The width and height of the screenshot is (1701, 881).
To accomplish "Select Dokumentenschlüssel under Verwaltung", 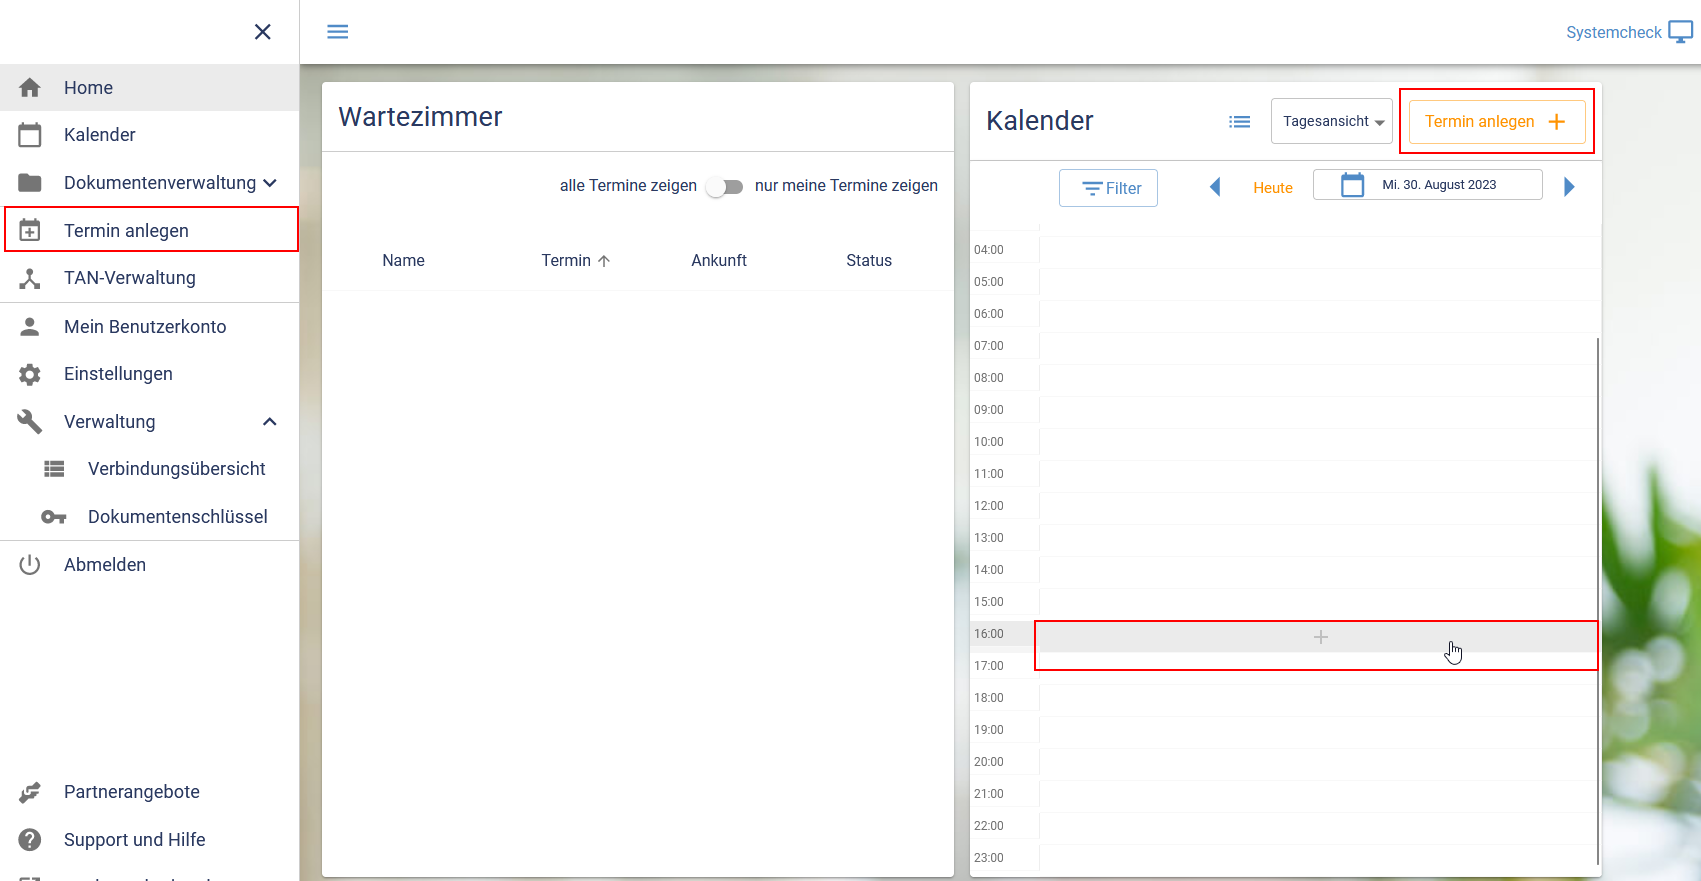I will tap(177, 517).
